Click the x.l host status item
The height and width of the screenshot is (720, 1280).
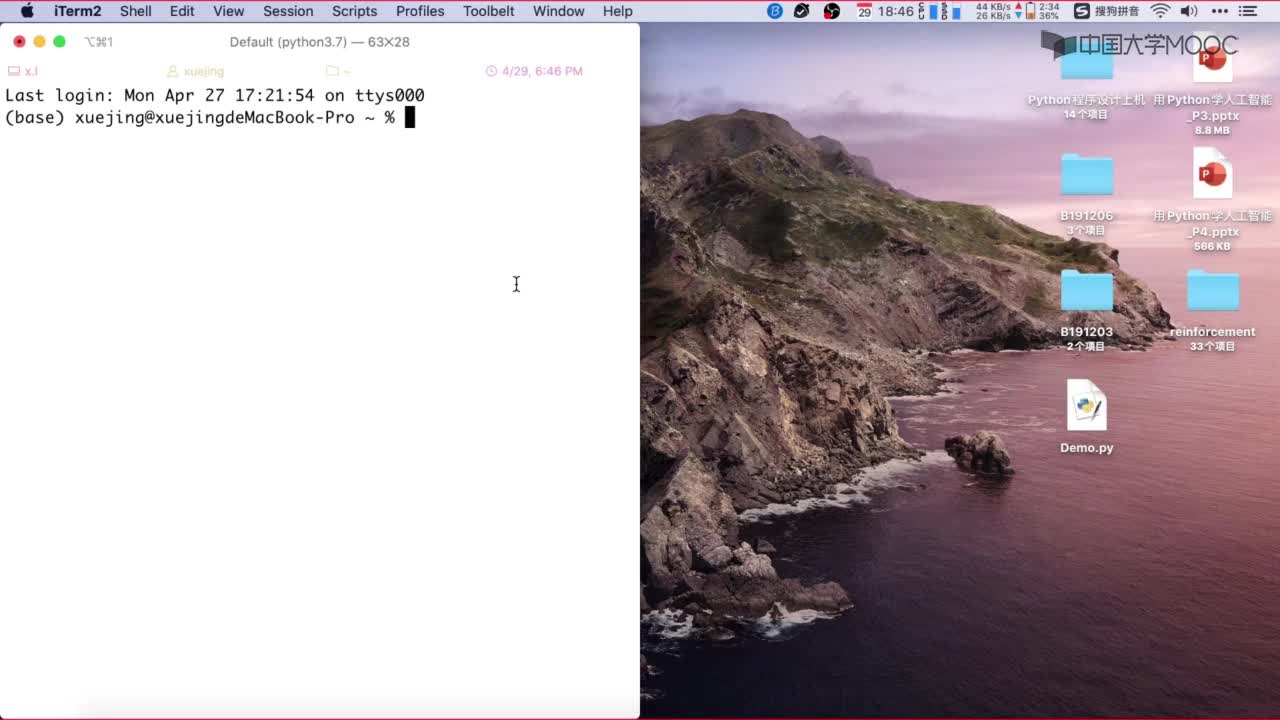(x=23, y=71)
